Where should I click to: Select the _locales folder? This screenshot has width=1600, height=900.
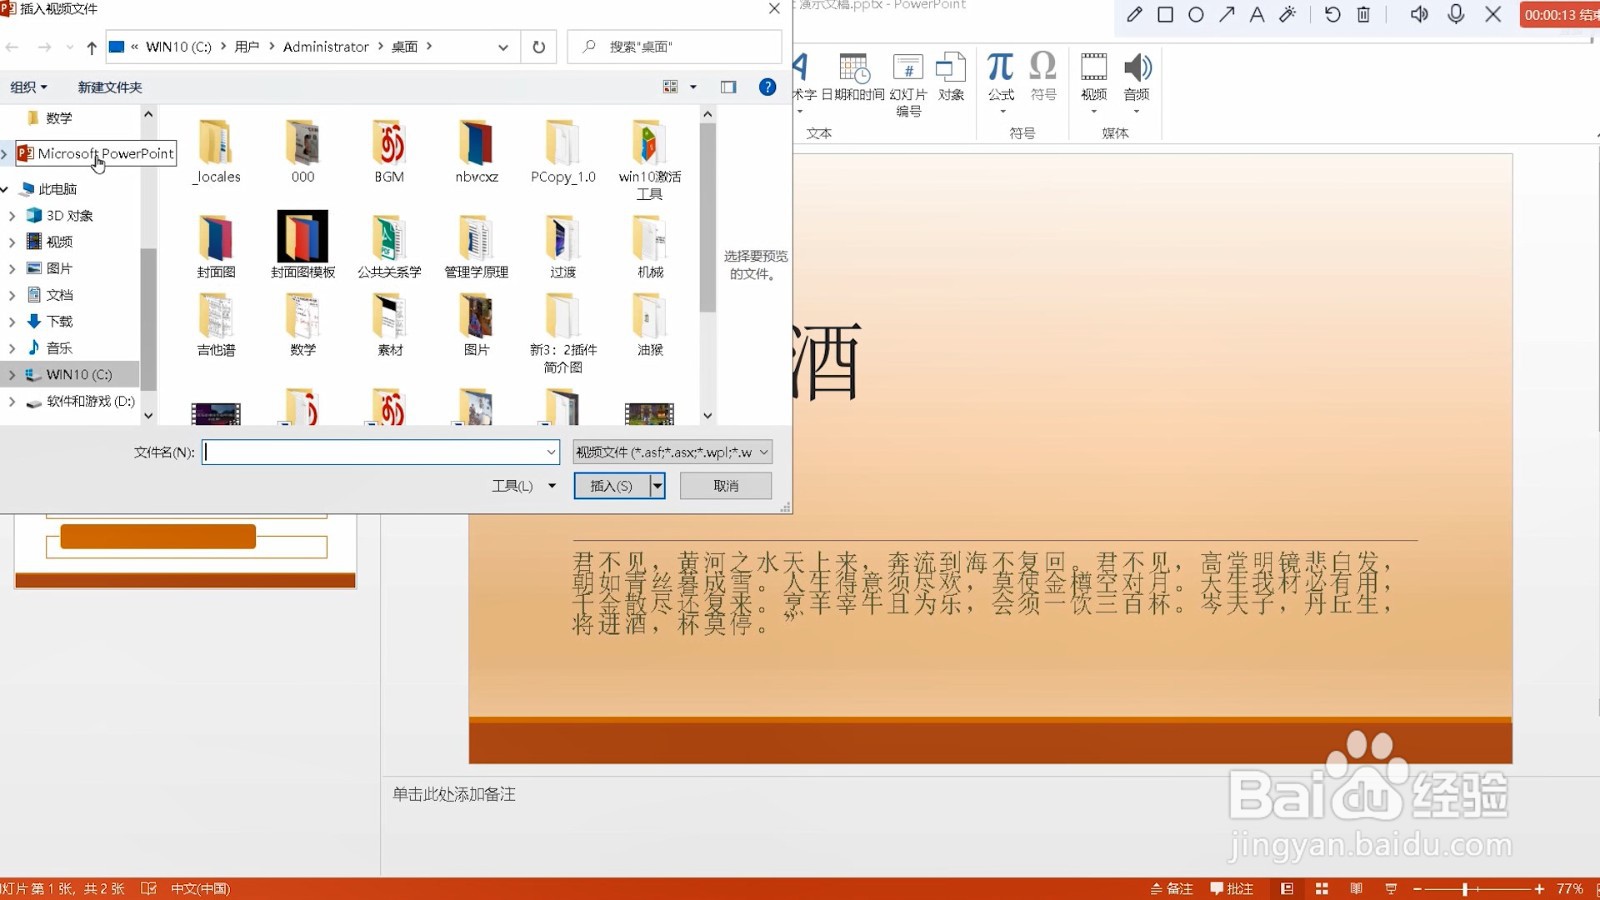[x=216, y=152]
